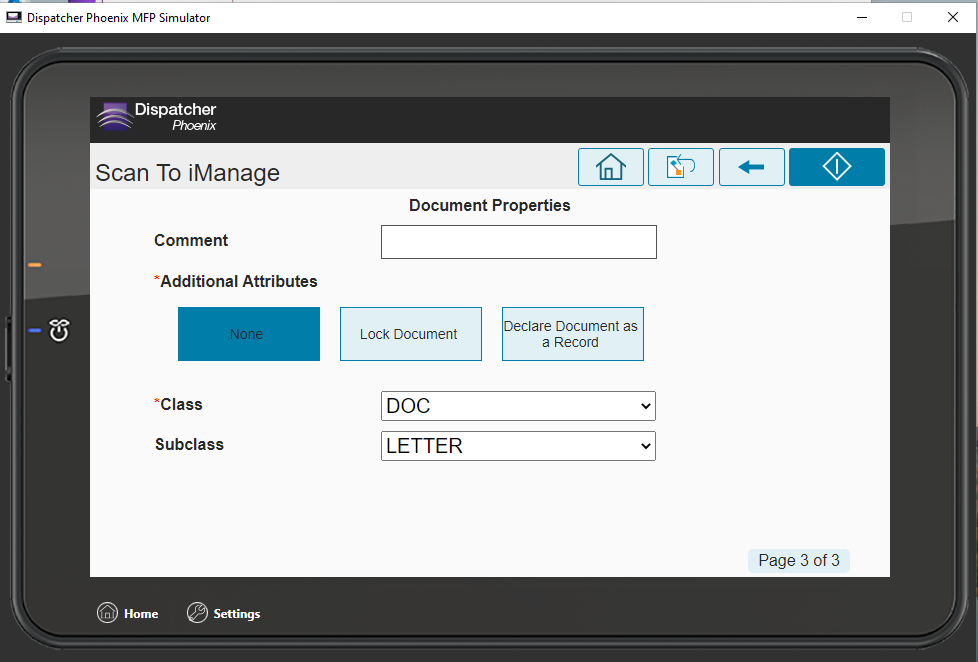
Task: Click the back arrow navigation icon
Action: click(x=751, y=166)
